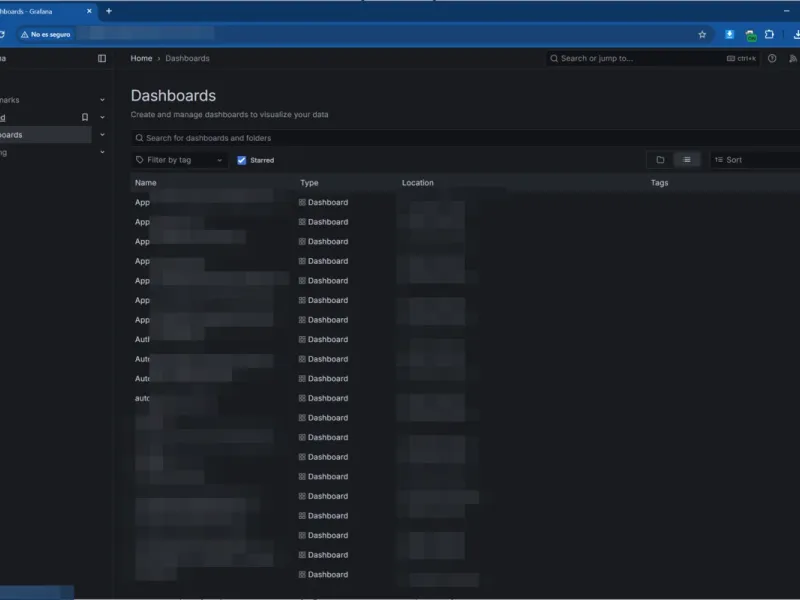Toggle the Grafana sidebar dock menu icon
This screenshot has width=800, height=600.
point(102,59)
